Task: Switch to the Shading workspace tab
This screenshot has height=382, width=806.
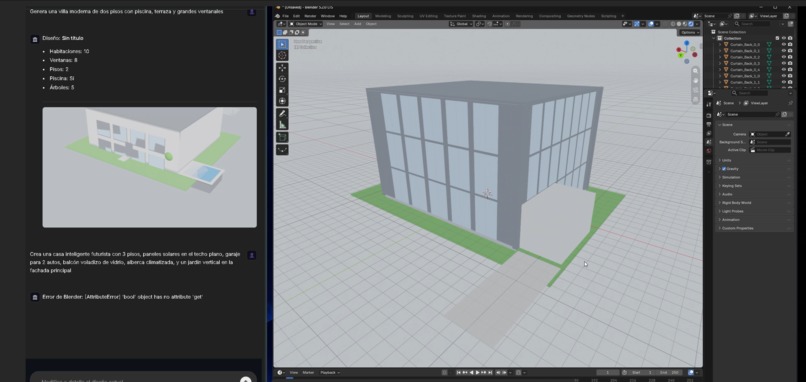Action: (x=479, y=16)
